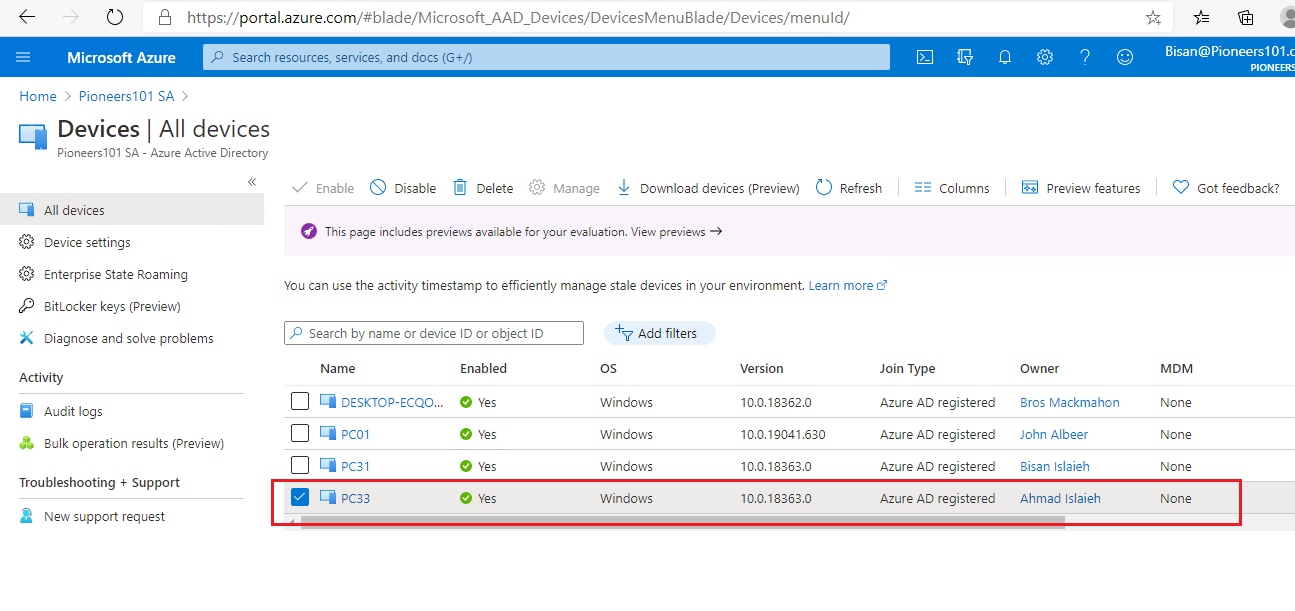Click the OS column header

point(608,368)
